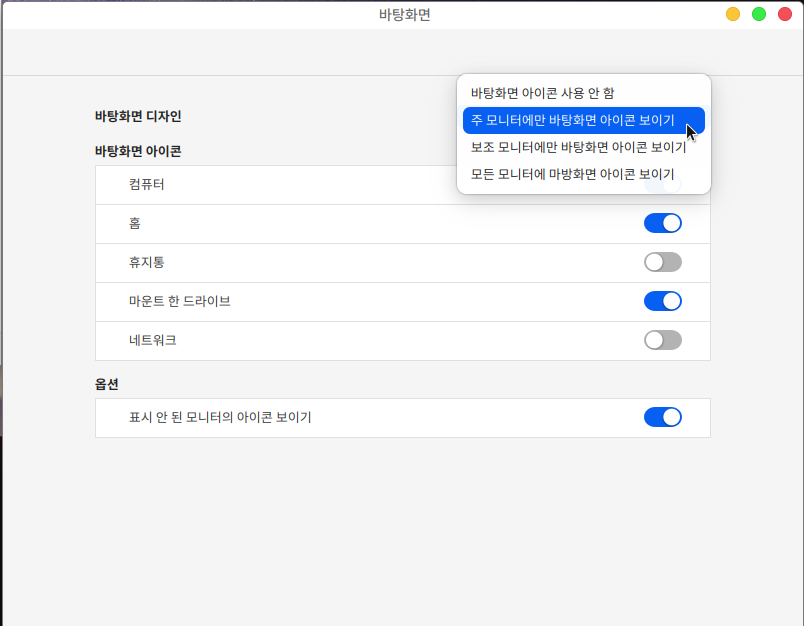The image size is (804, 626).
Task: Turn off 마운트 한 드라이브 switch
Action: coord(662,301)
